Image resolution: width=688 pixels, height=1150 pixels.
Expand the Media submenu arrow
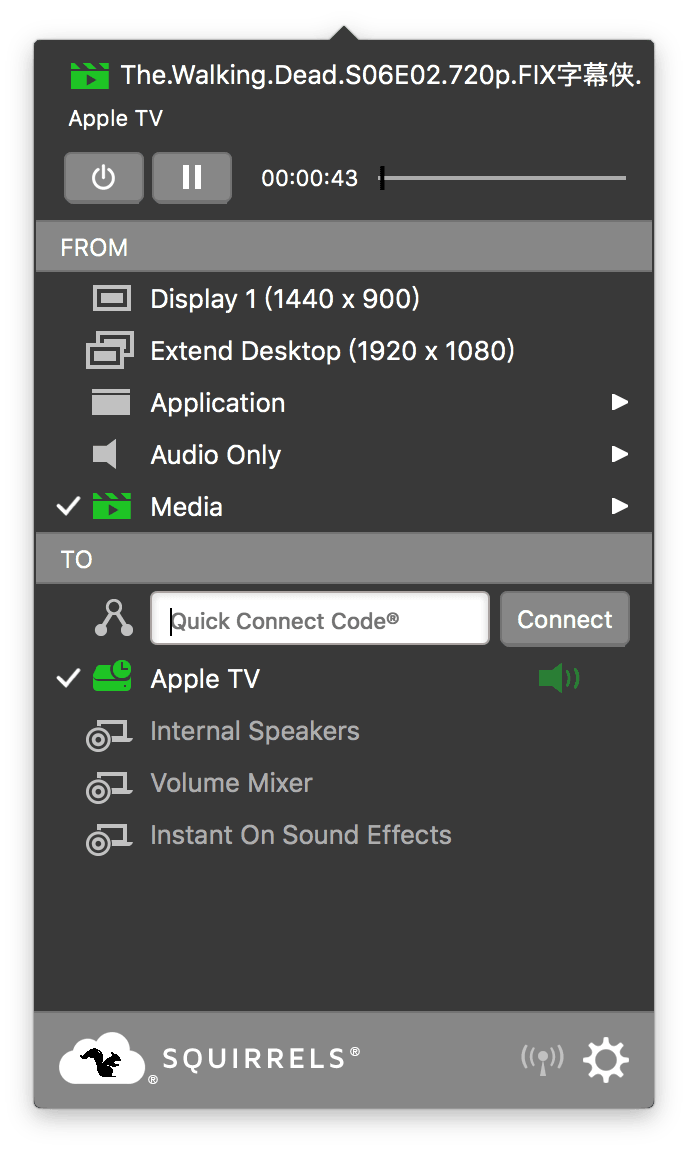click(x=620, y=507)
